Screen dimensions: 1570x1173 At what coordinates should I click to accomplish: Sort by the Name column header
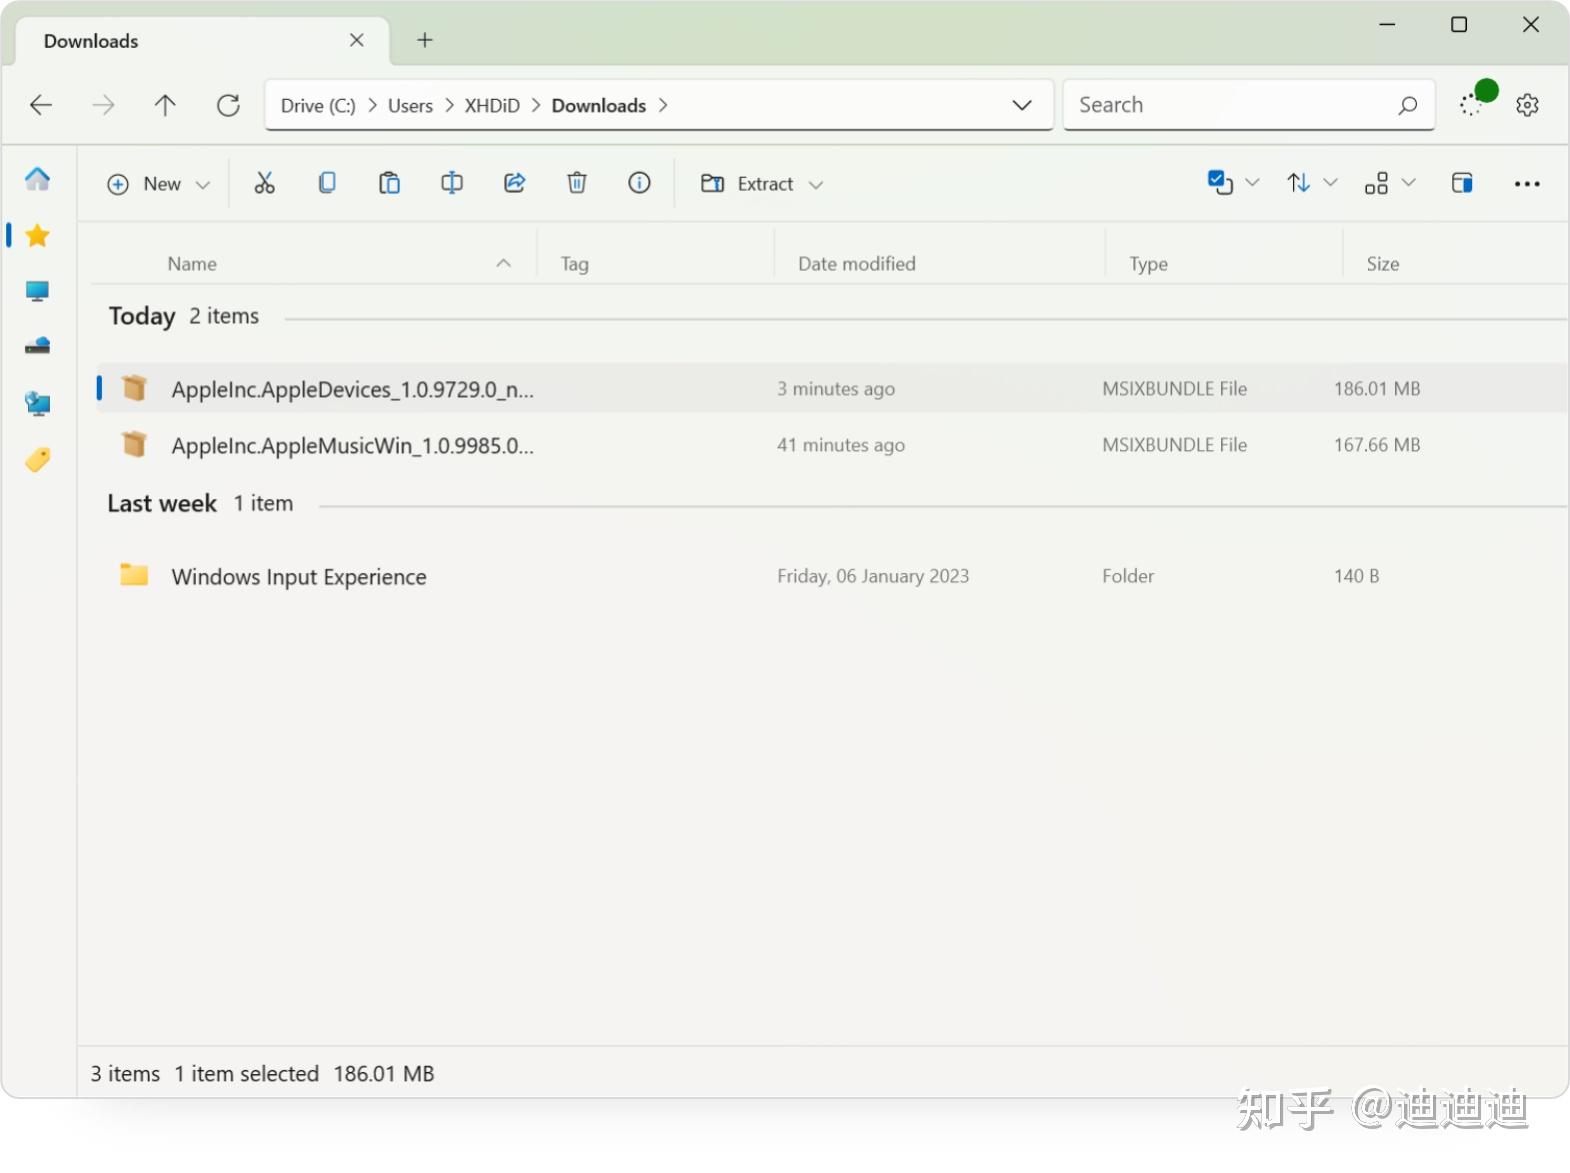192,264
